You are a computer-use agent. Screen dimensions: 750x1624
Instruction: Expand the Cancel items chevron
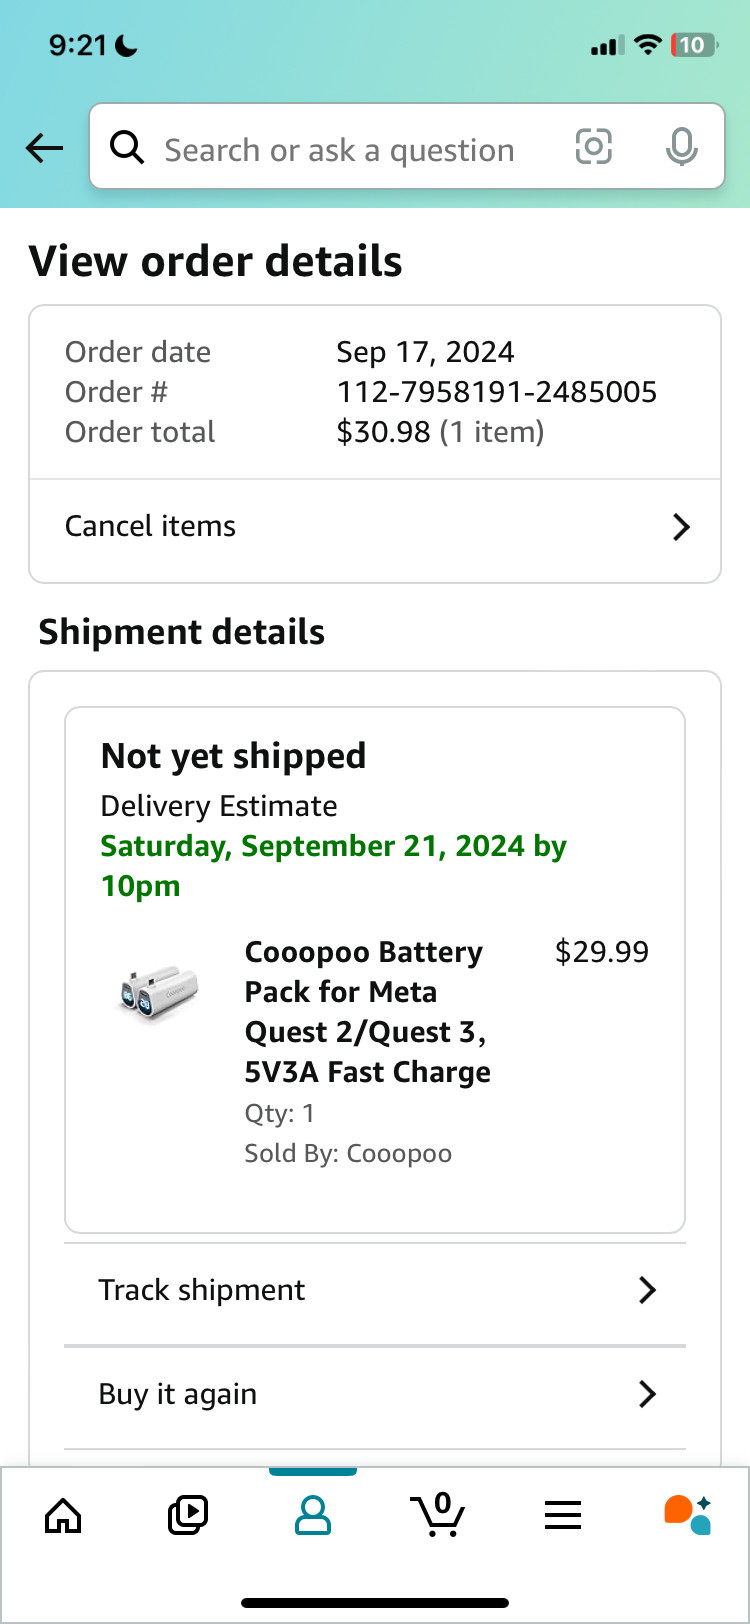tap(681, 527)
